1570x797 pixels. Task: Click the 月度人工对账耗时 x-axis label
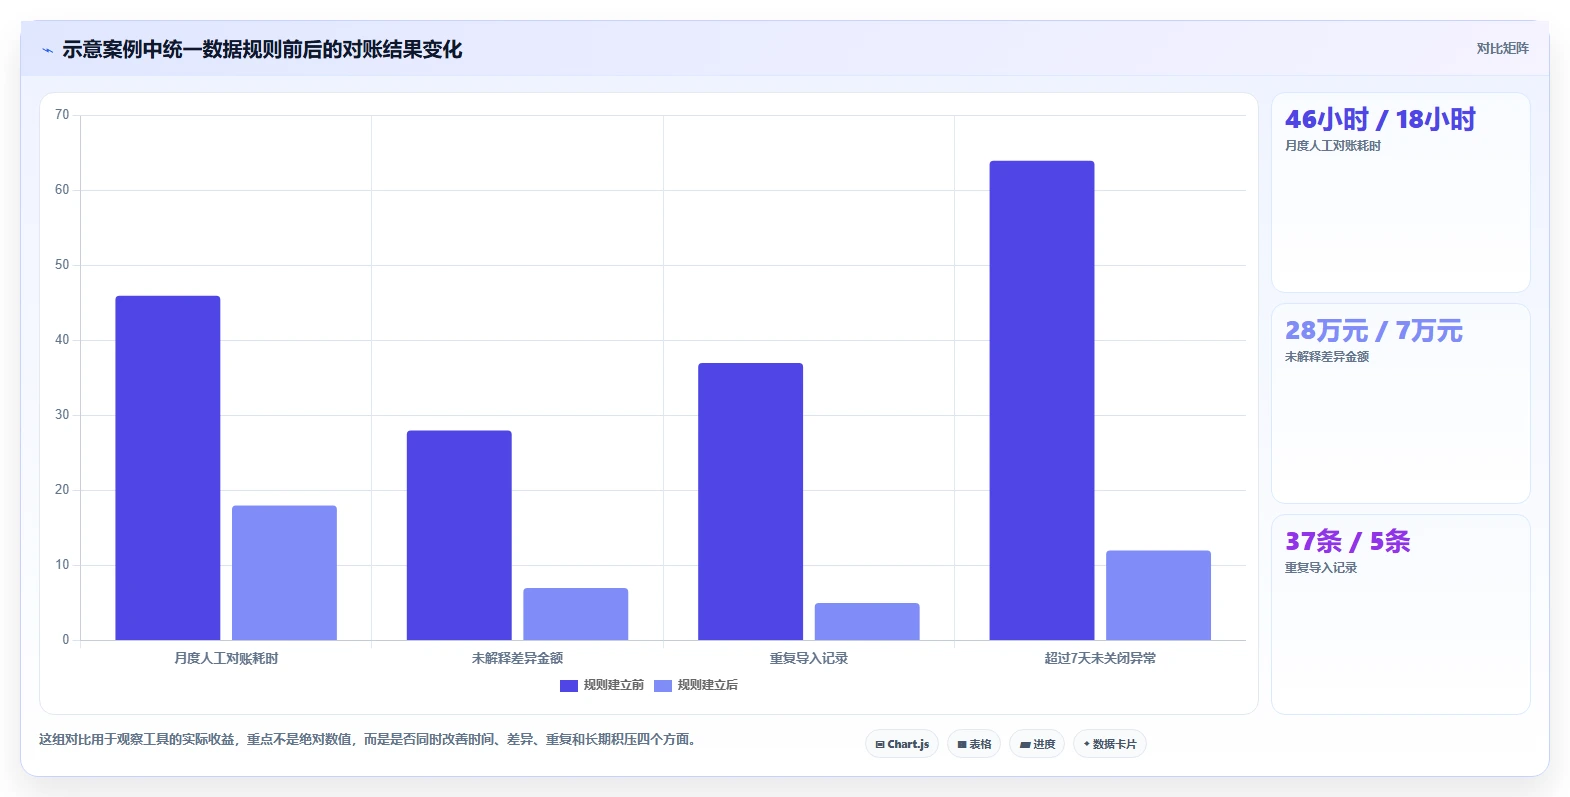tap(226, 658)
